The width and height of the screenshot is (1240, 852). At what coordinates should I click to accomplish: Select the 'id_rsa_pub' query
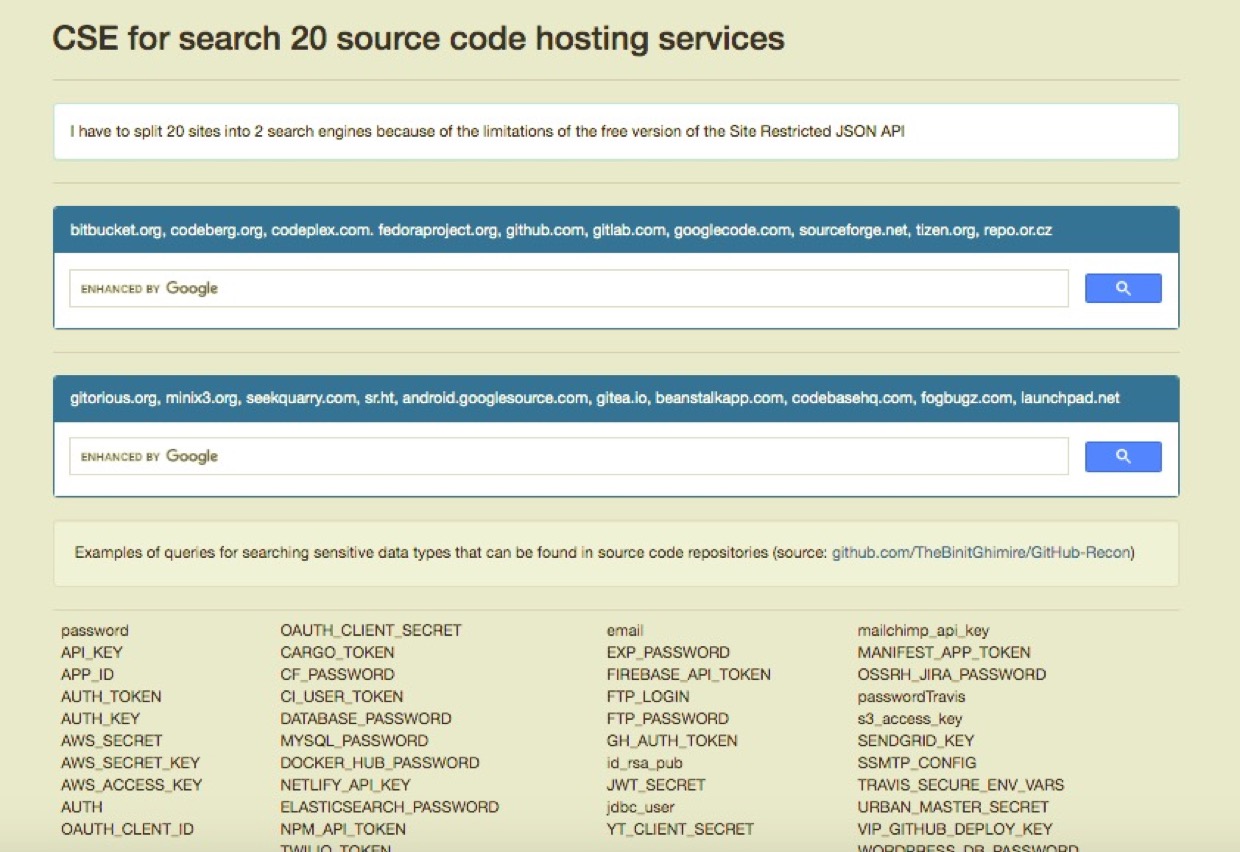[645, 762]
